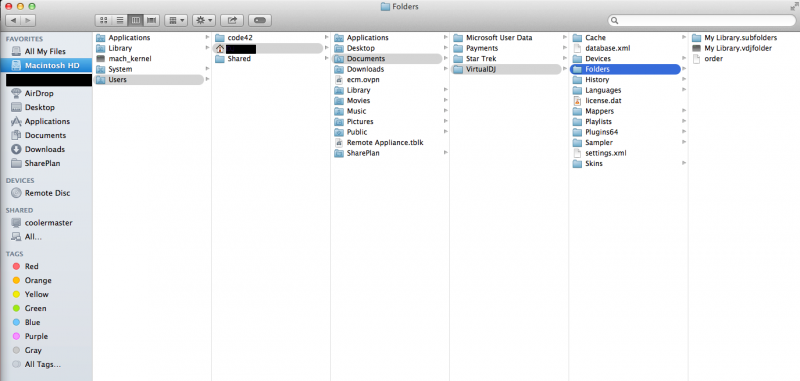
Task: Go back with the left arrow button
Action: click(x=13, y=20)
